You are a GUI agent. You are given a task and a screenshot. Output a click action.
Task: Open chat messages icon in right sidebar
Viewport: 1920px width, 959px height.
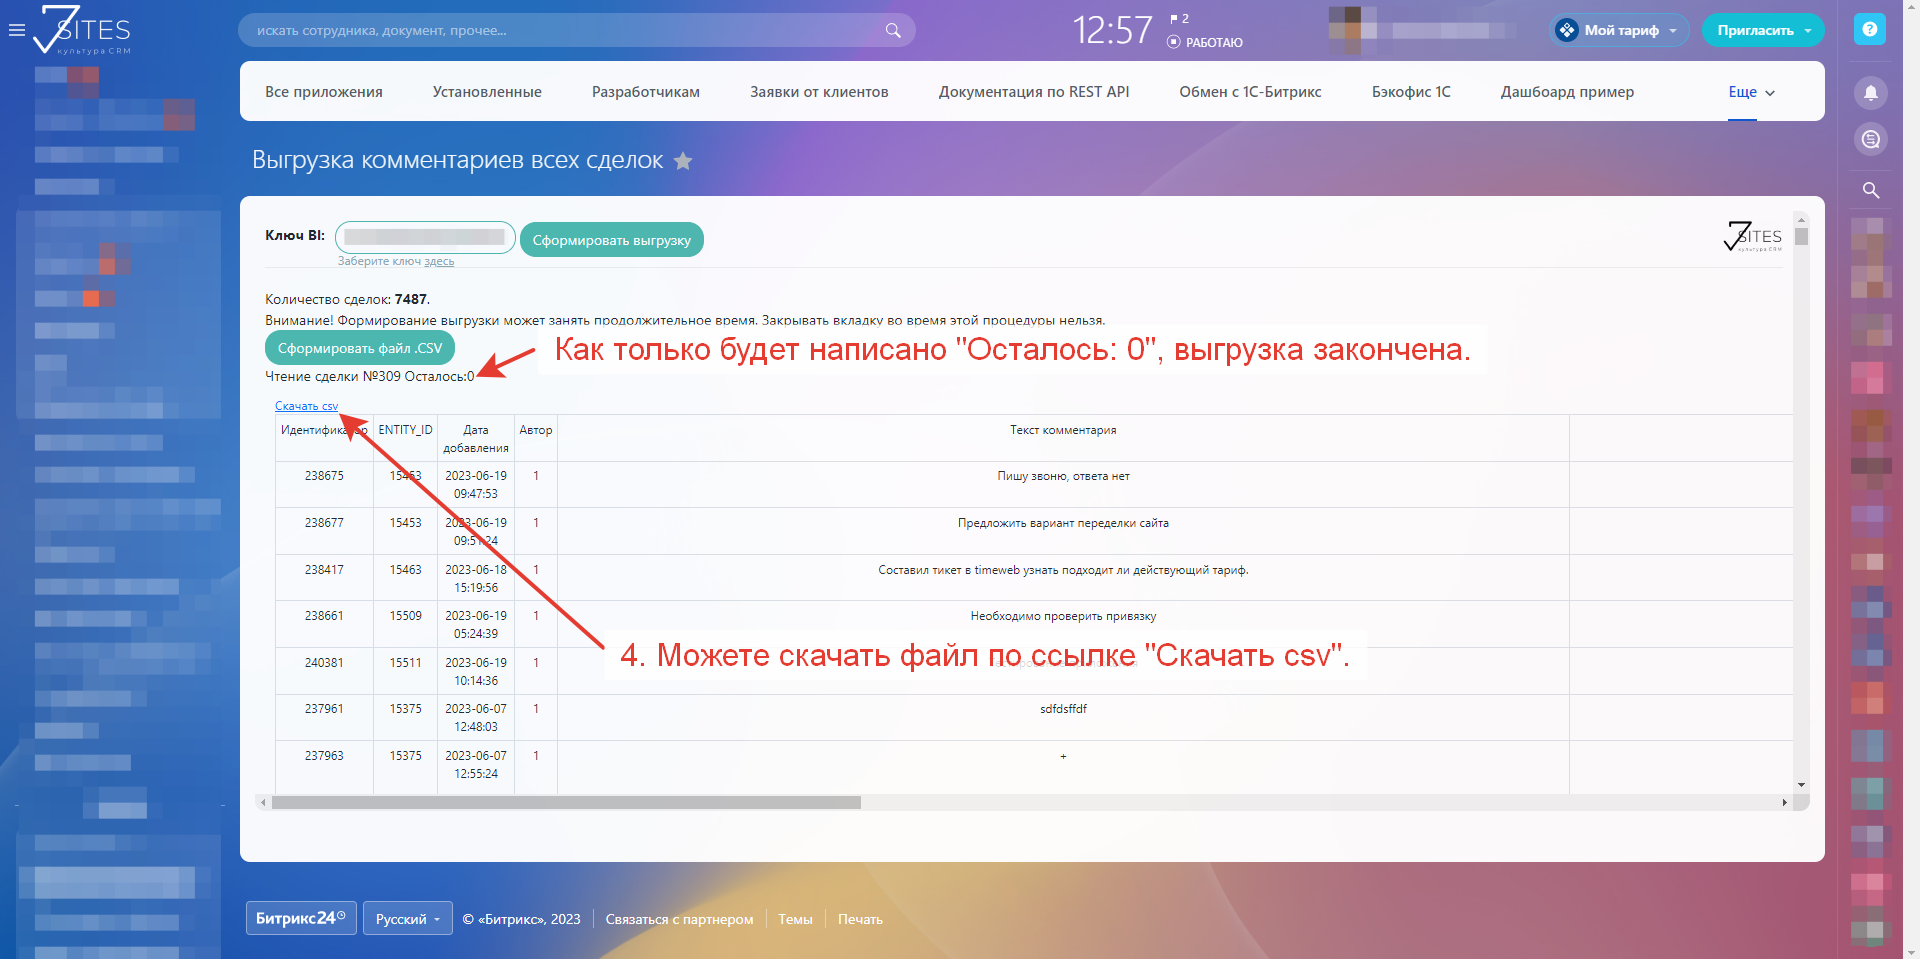pyautogui.click(x=1870, y=139)
